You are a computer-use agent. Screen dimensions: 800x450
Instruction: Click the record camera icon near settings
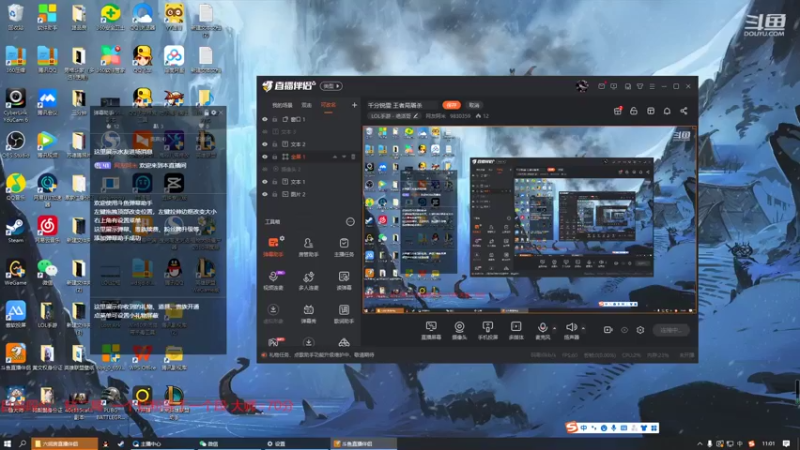[x=608, y=330]
